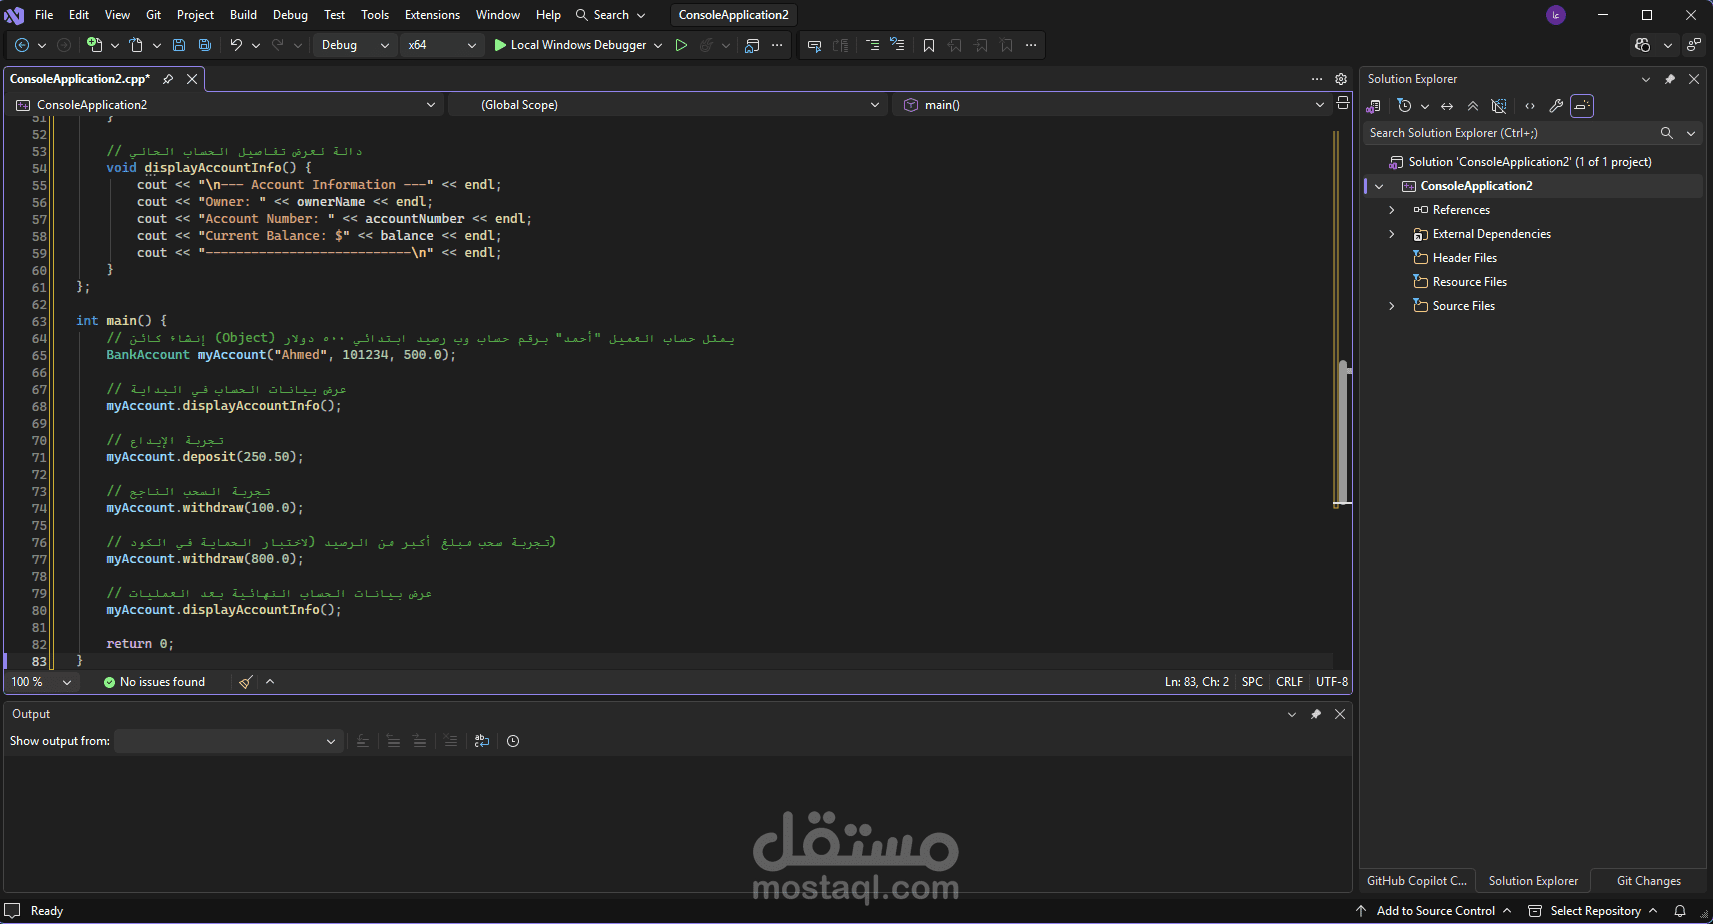Click the Save All double-disk icon
1713x924 pixels.
click(205, 45)
